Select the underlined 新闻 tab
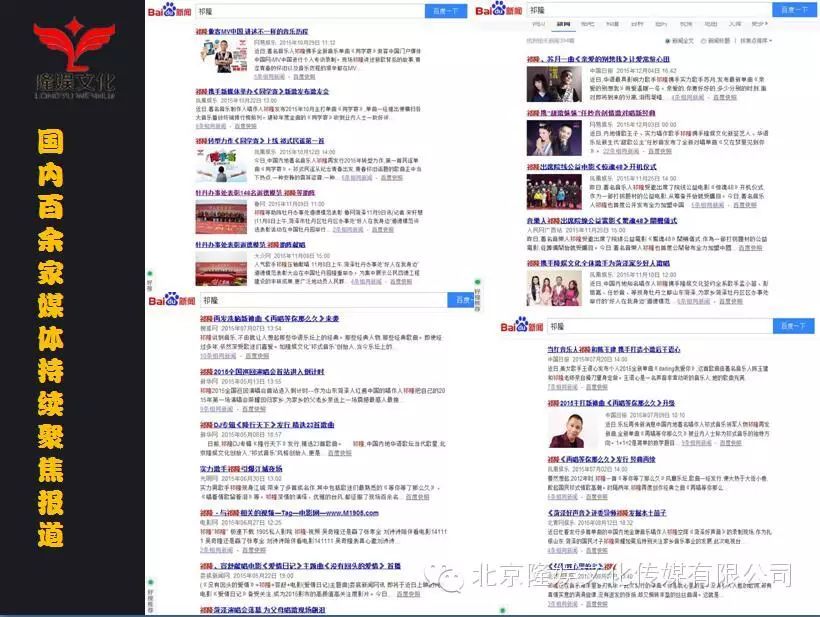The image size is (820, 617). (x=563, y=24)
